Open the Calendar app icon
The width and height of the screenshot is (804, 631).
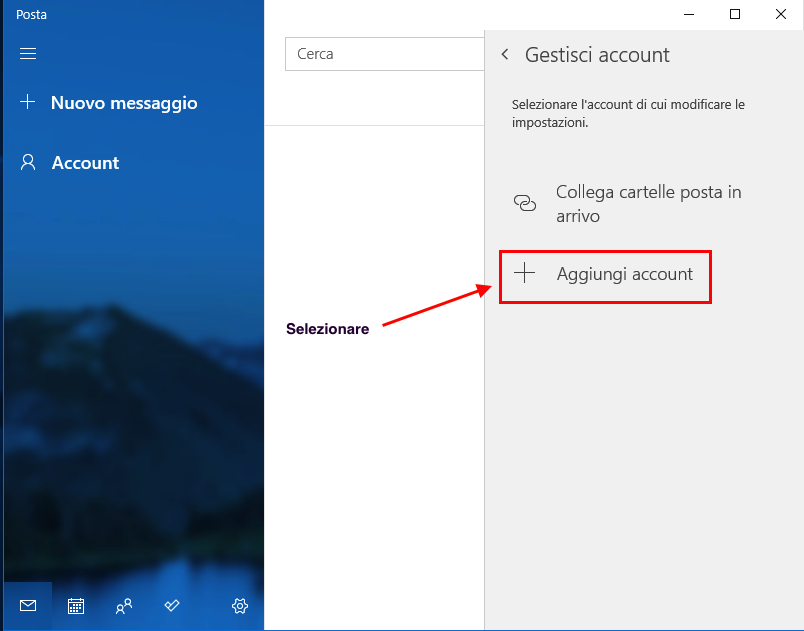coord(76,605)
